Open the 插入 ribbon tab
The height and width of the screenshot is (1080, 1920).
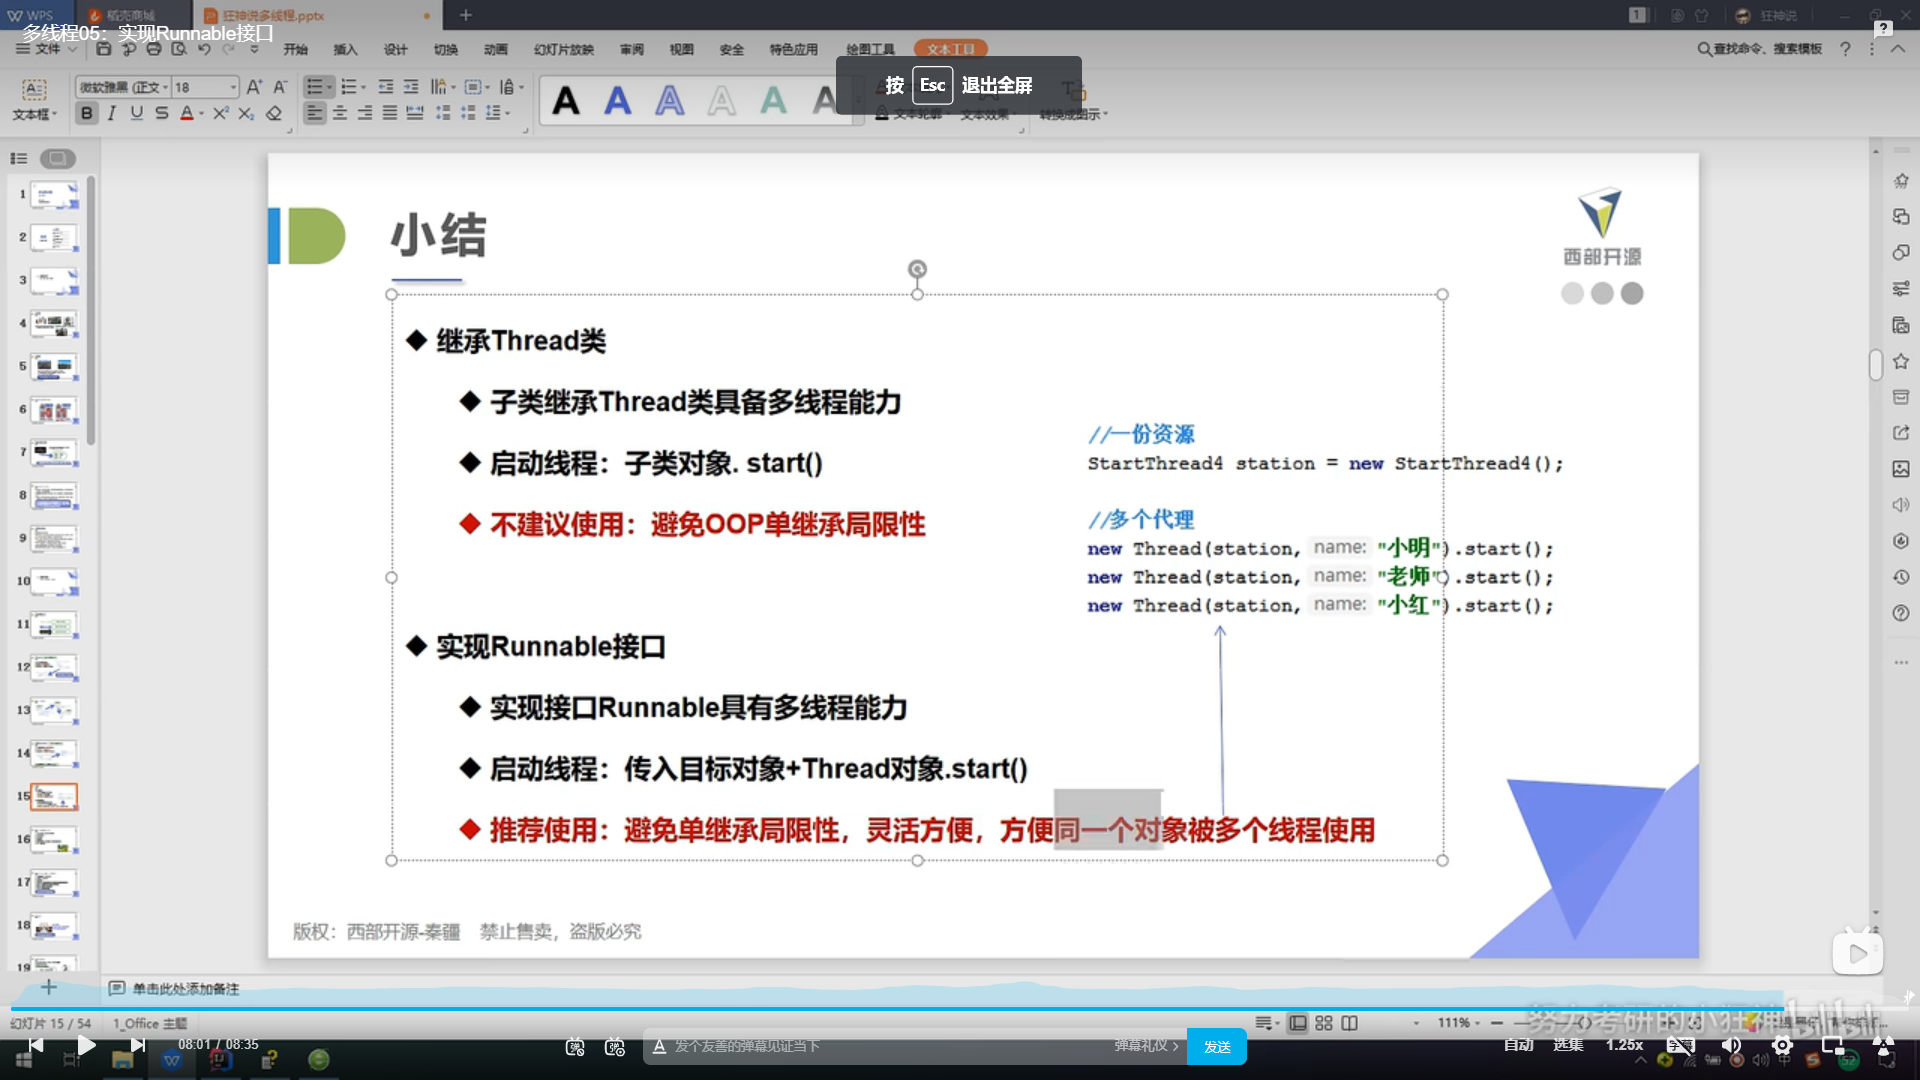(x=345, y=49)
